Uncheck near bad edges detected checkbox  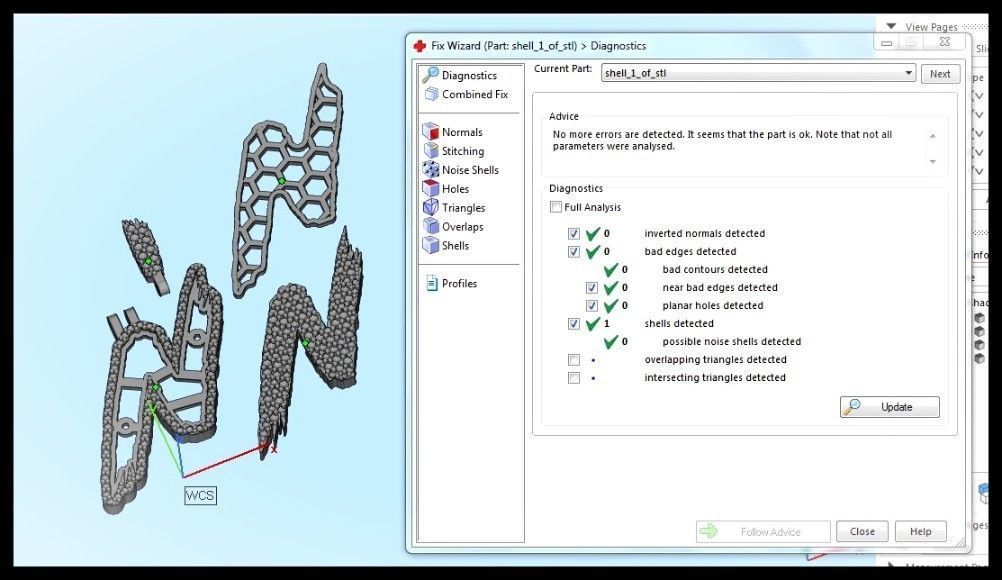coord(592,287)
